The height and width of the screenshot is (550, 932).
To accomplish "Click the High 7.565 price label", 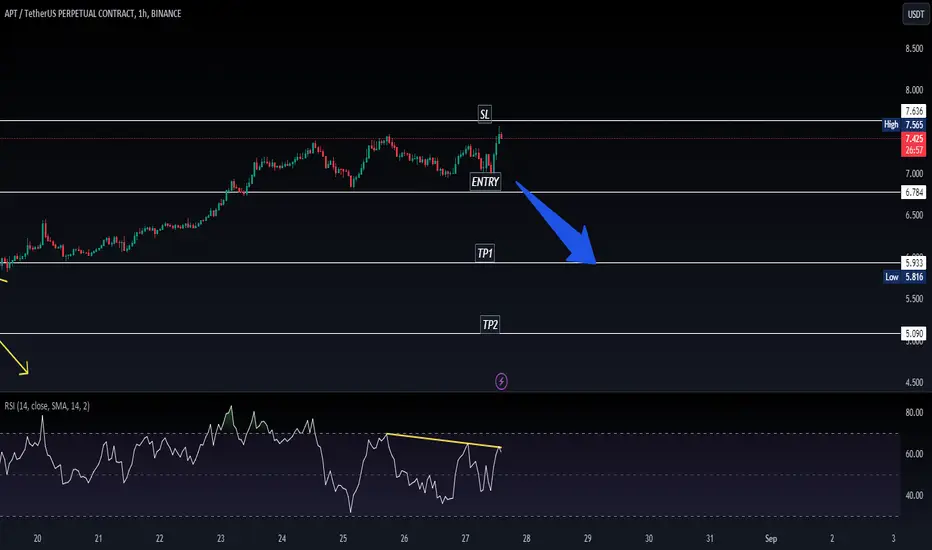I will coord(903,124).
